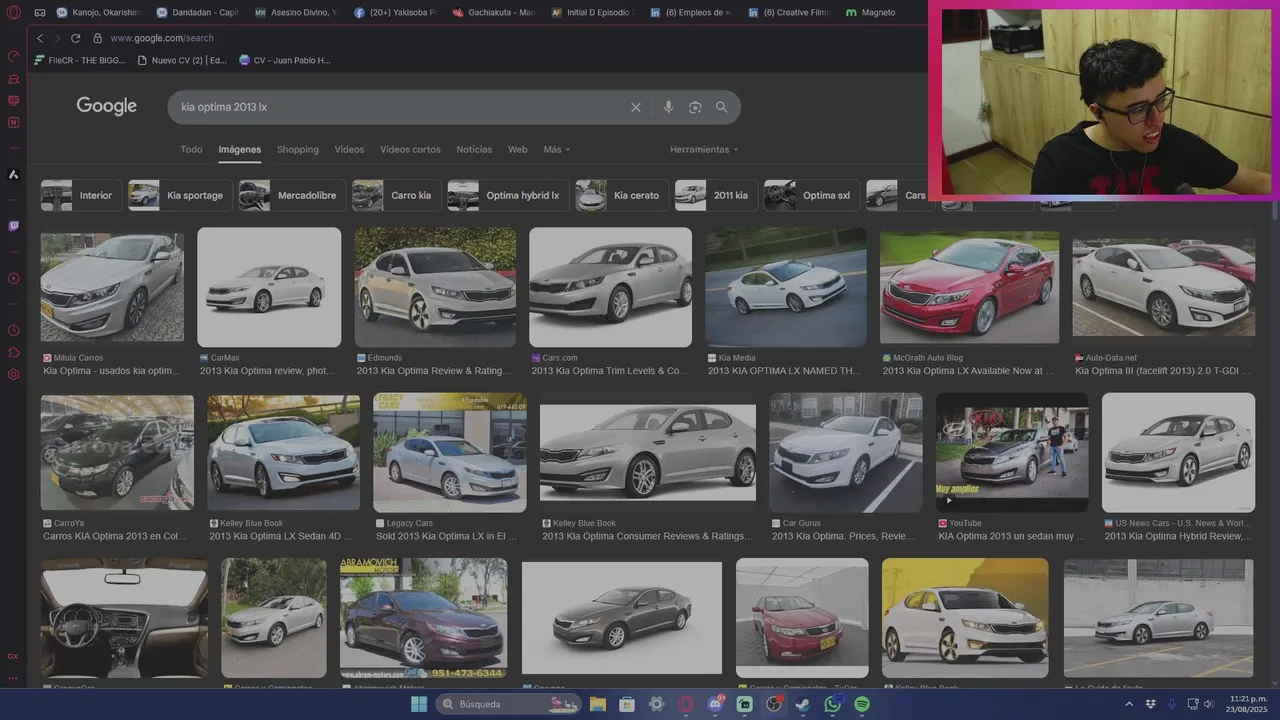Click the Windows Búsqueda search box

[508, 704]
